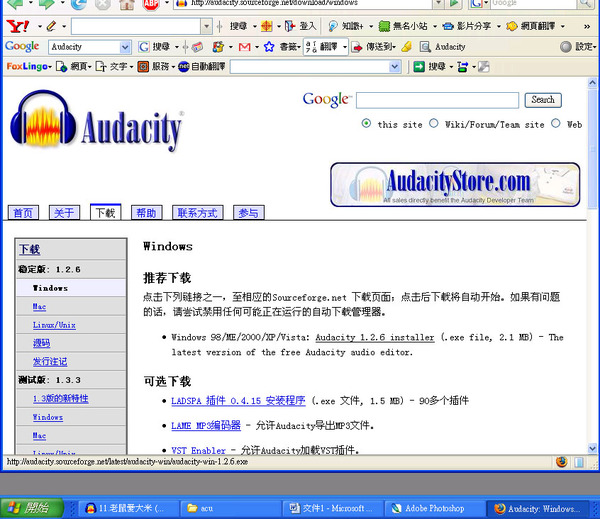
Task: Click 'LAME MP3编码器' link
Action: [x=206, y=426]
